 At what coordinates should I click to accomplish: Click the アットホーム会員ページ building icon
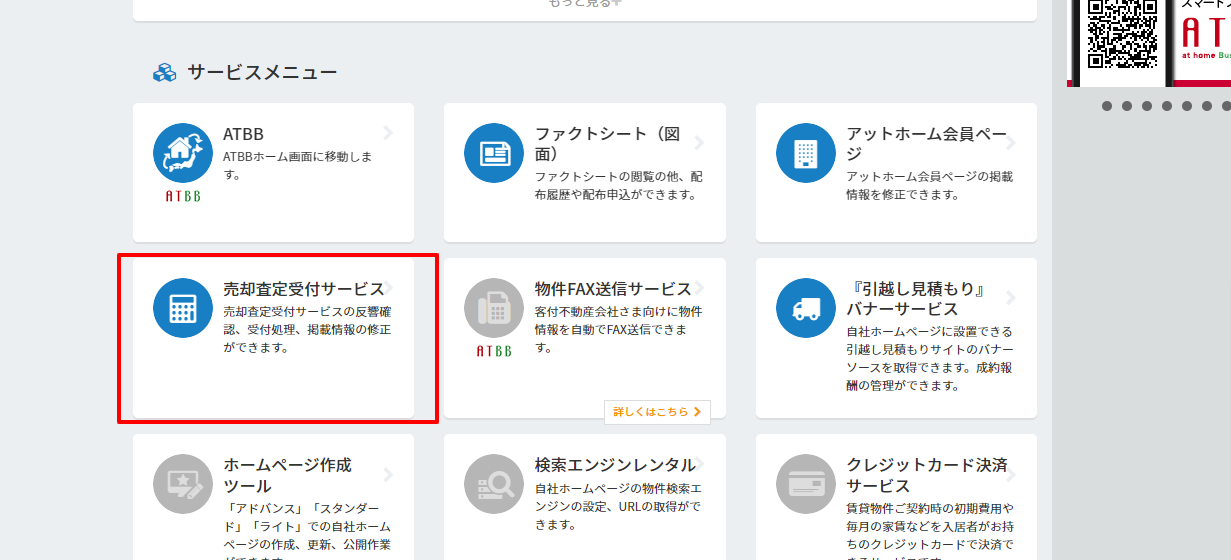(x=806, y=153)
